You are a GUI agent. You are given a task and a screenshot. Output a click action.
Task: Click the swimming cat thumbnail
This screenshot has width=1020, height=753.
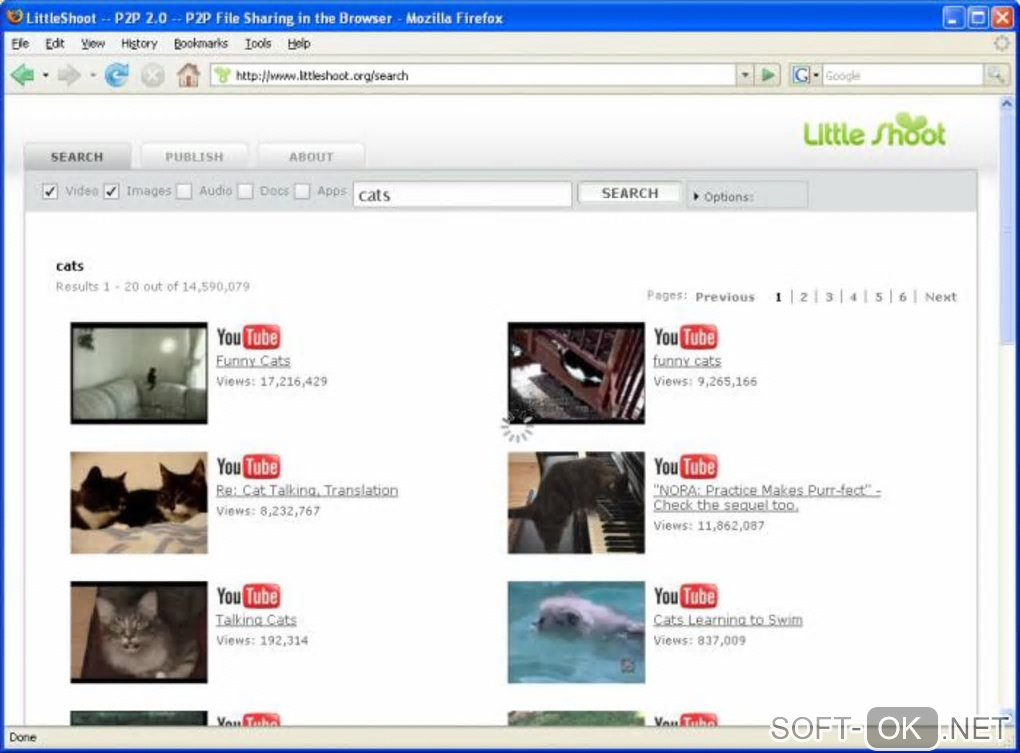(576, 632)
